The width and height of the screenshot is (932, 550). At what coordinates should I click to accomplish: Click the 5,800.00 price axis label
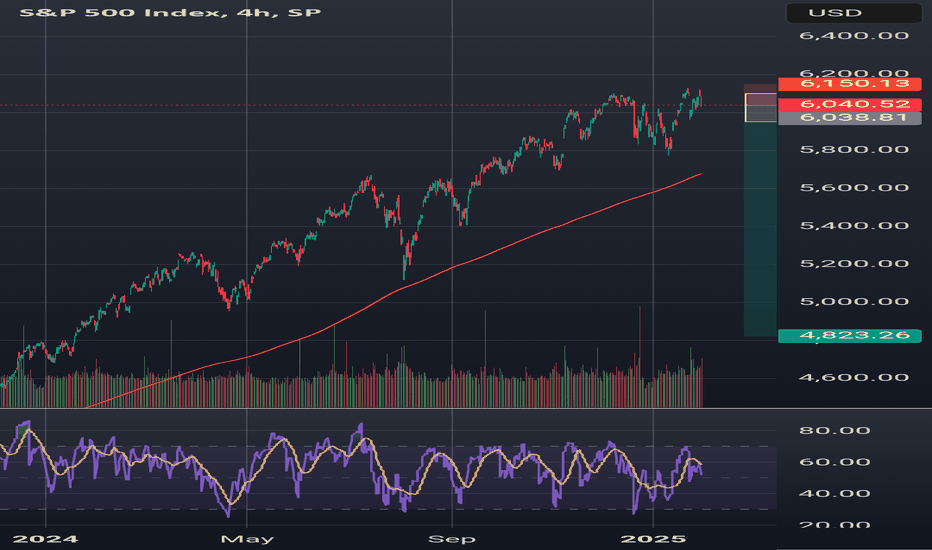coord(854,149)
